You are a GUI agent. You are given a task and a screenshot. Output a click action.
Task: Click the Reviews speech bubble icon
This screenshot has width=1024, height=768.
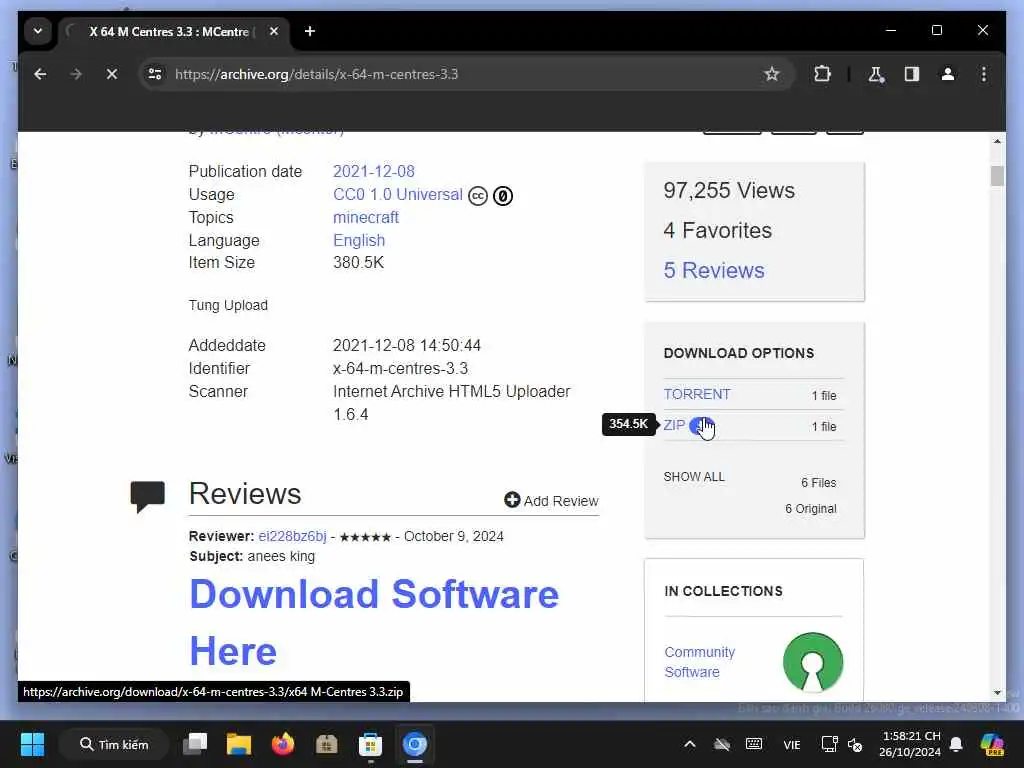[x=148, y=496]
